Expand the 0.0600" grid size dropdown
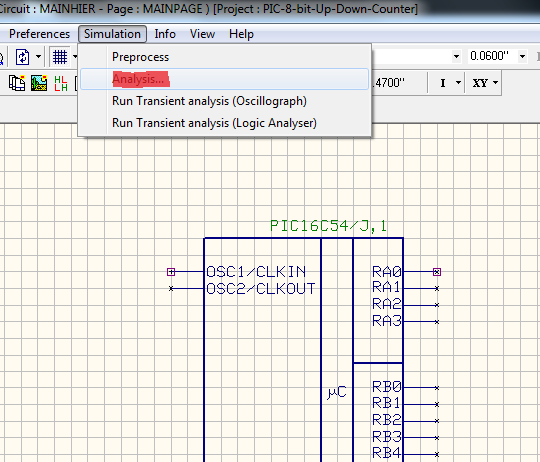 point(522,56)
